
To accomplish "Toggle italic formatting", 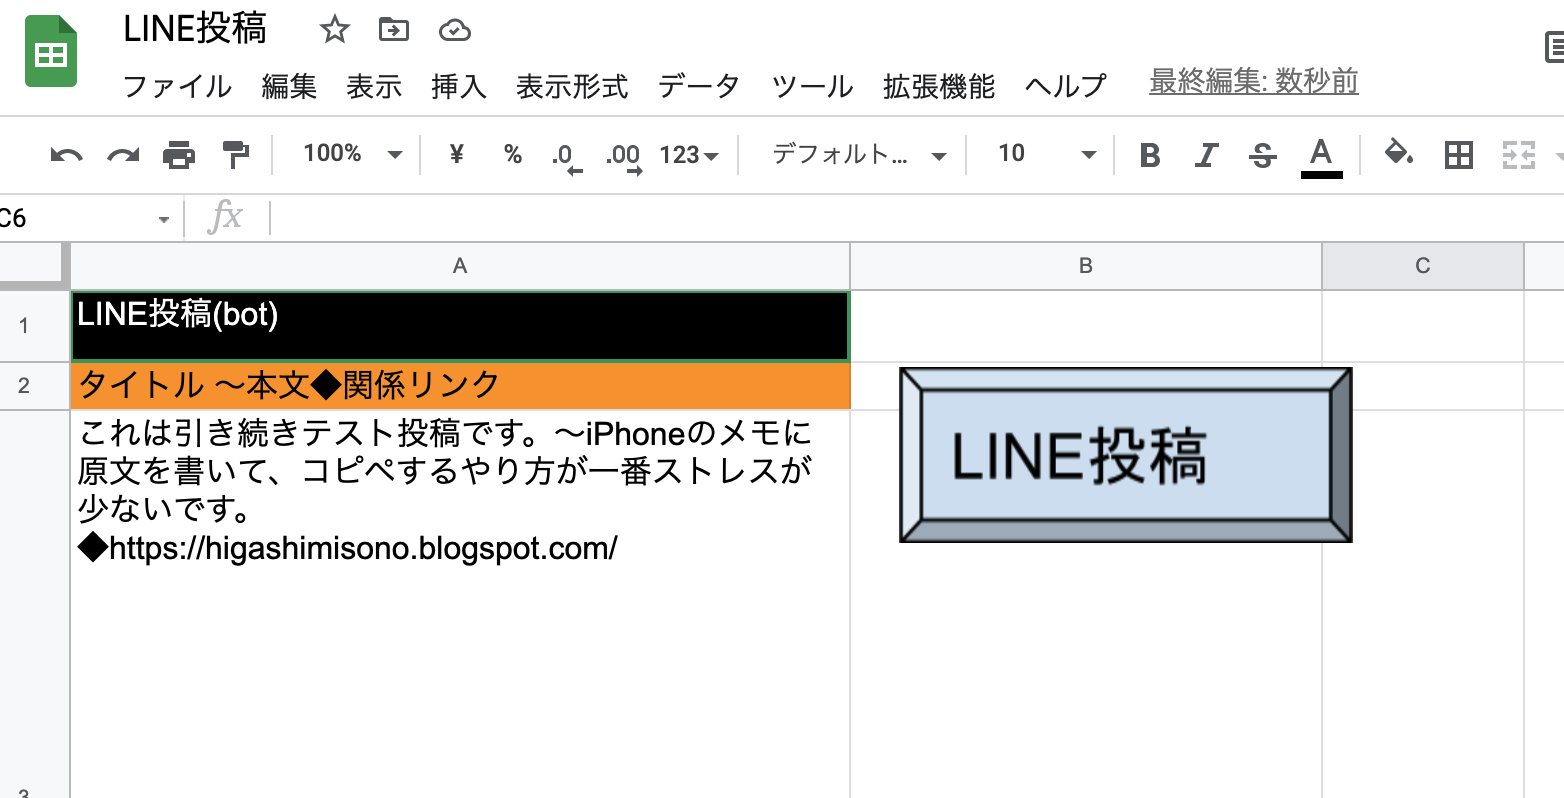I will 1207,155.
